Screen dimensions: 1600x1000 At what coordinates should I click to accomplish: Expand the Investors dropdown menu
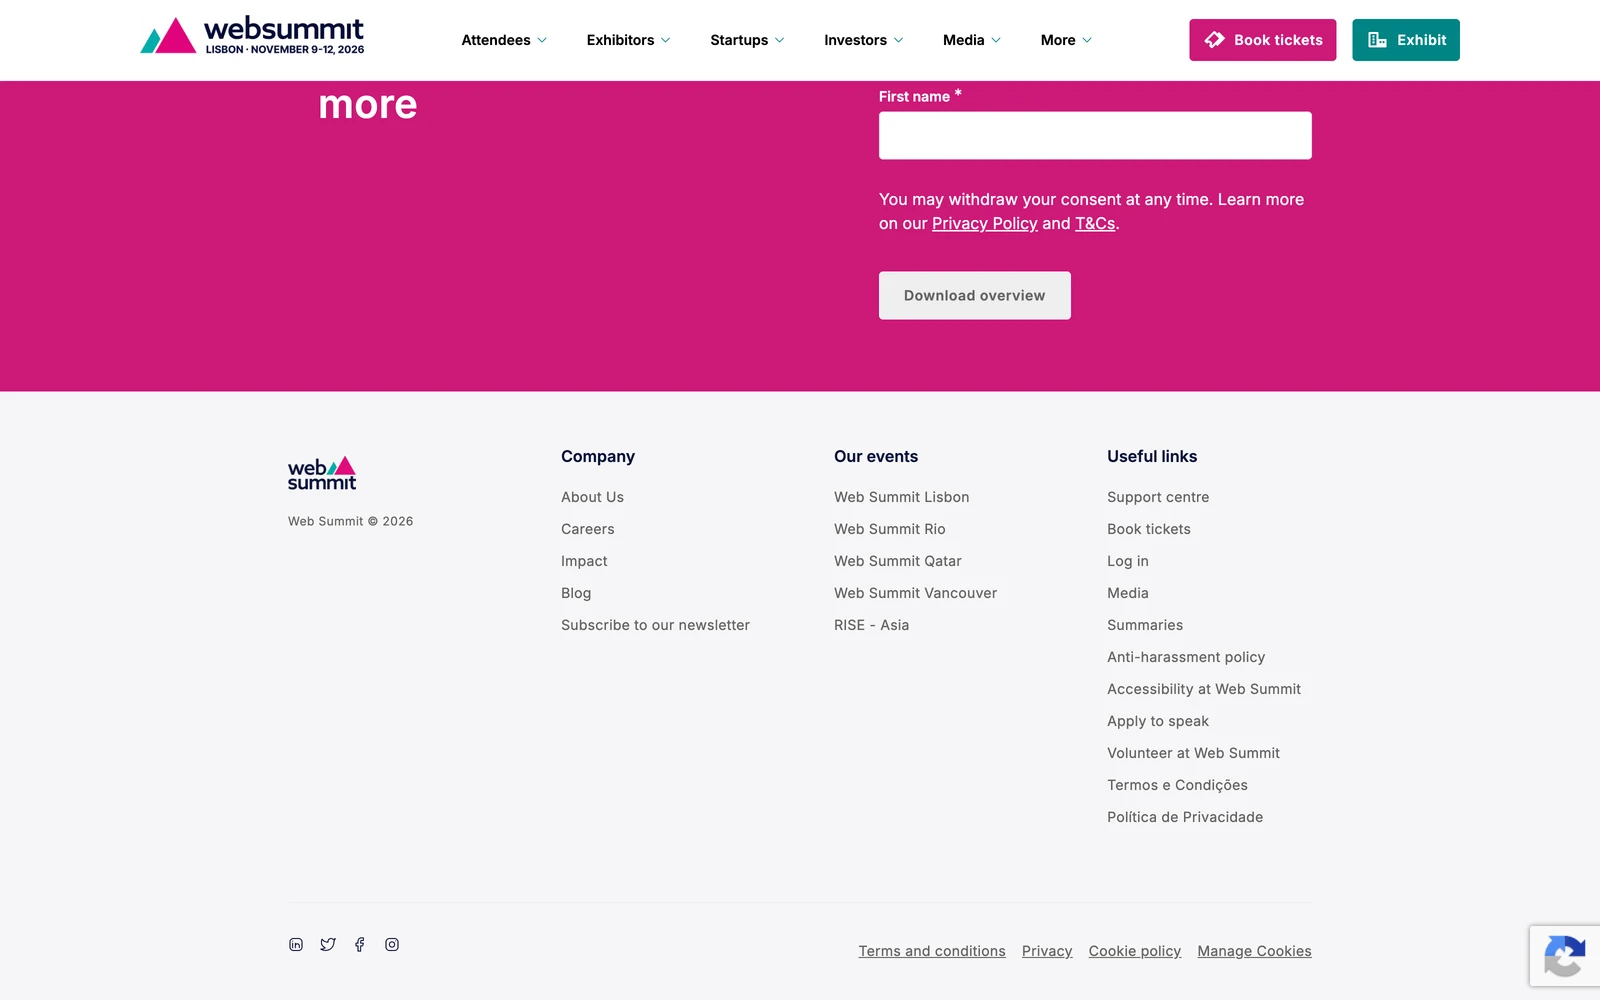[x=864, y=40]
